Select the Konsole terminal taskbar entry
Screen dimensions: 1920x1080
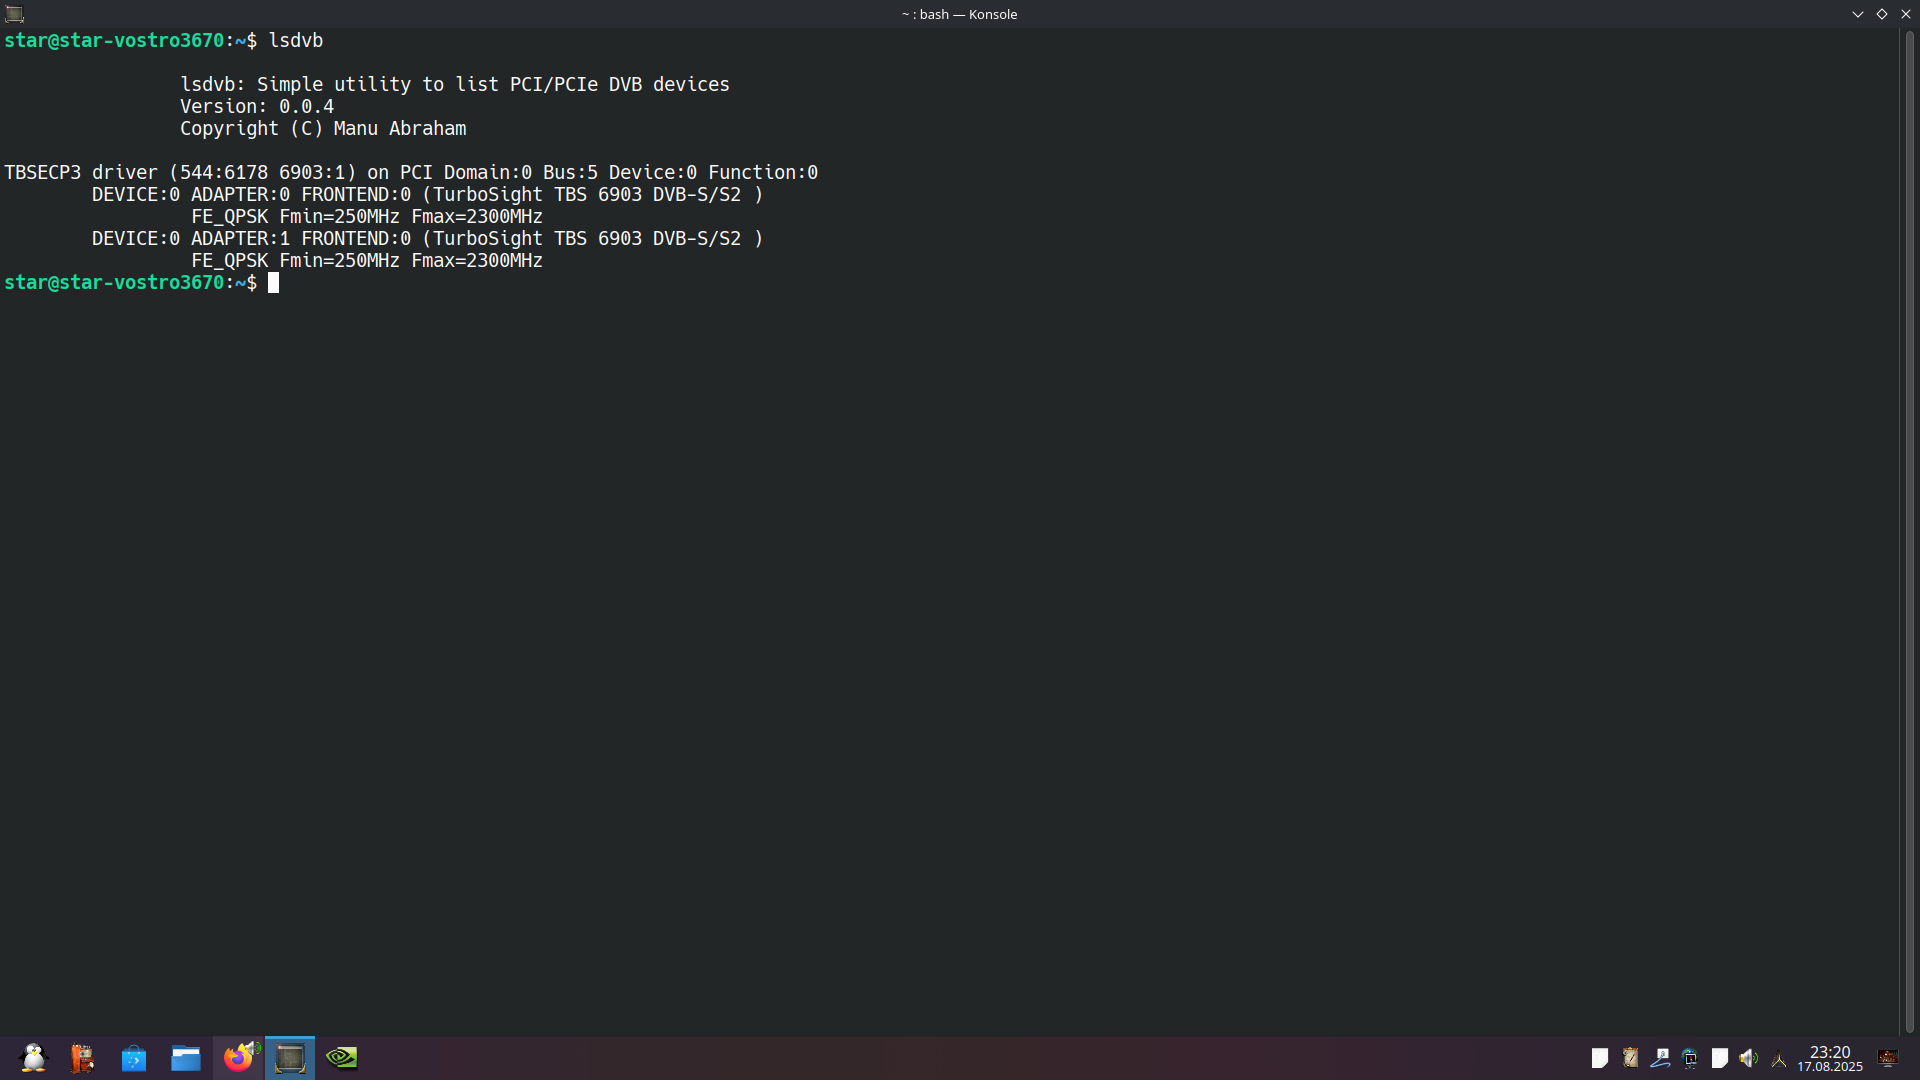click(x=290, y=1058)
